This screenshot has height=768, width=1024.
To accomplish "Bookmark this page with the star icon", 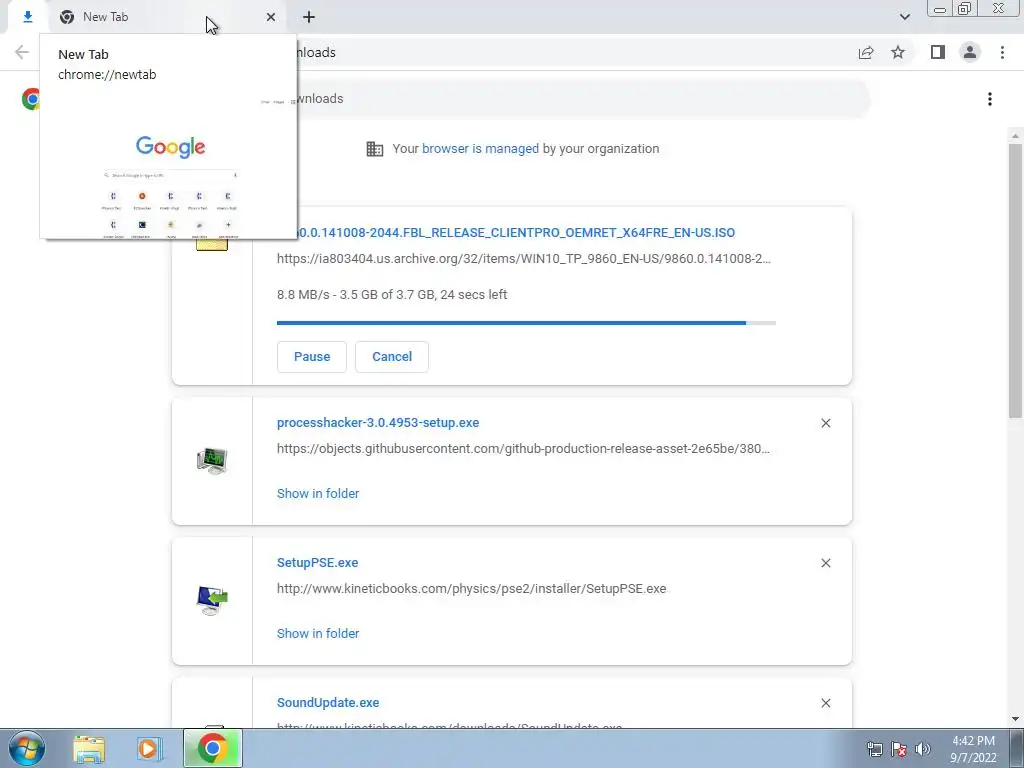I will point(898,52).
